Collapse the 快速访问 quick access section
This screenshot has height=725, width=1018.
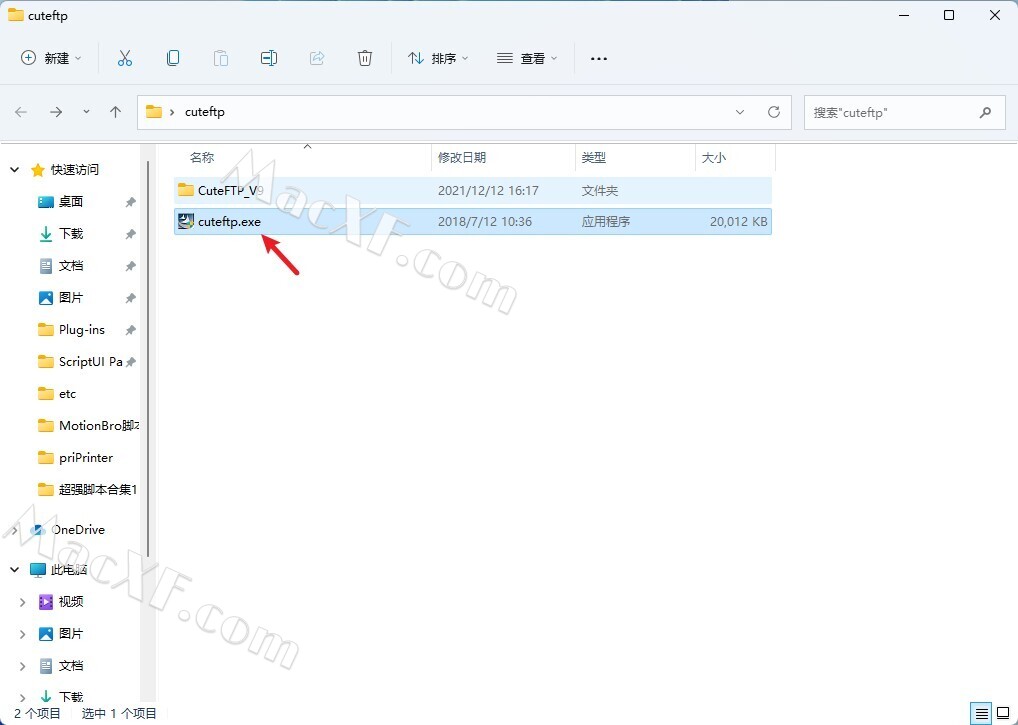click(15, 170)
